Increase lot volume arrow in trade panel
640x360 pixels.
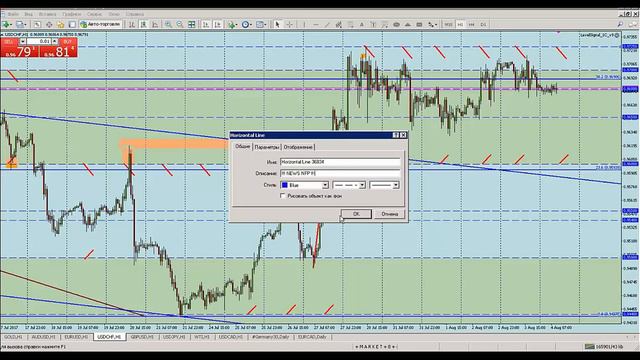(54, 41)
